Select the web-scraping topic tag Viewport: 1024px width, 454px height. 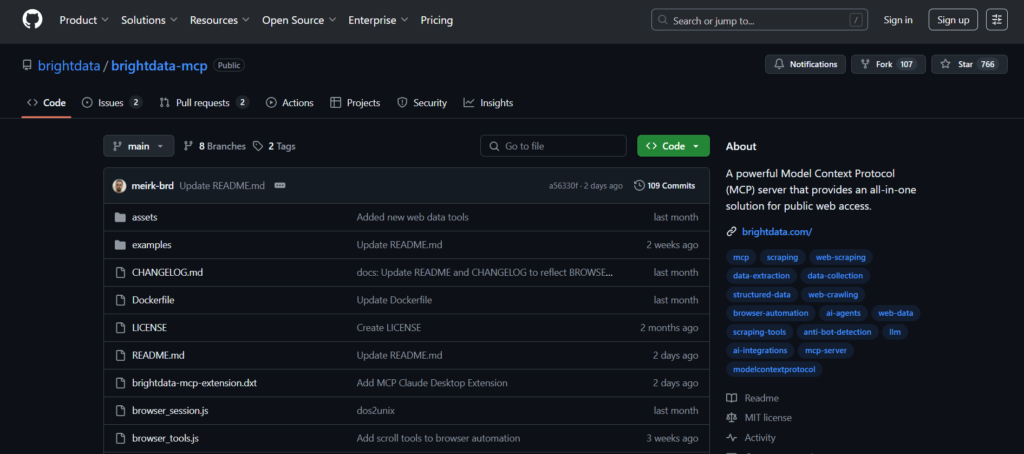(840, 257)
